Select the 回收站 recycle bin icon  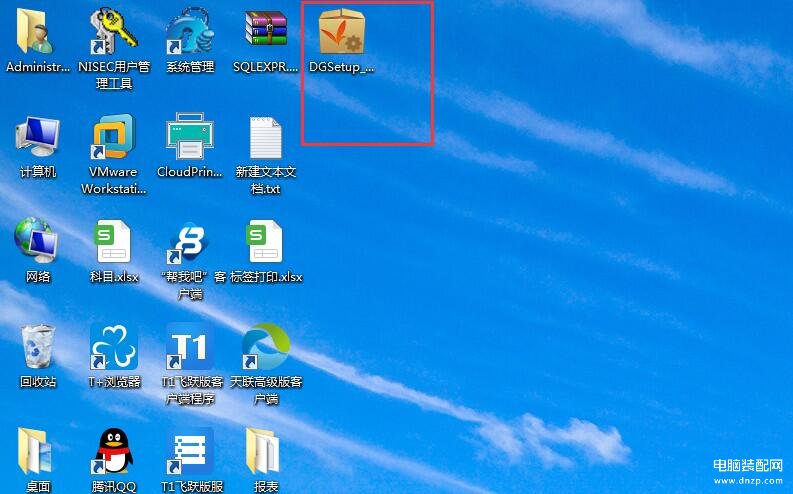38,346
